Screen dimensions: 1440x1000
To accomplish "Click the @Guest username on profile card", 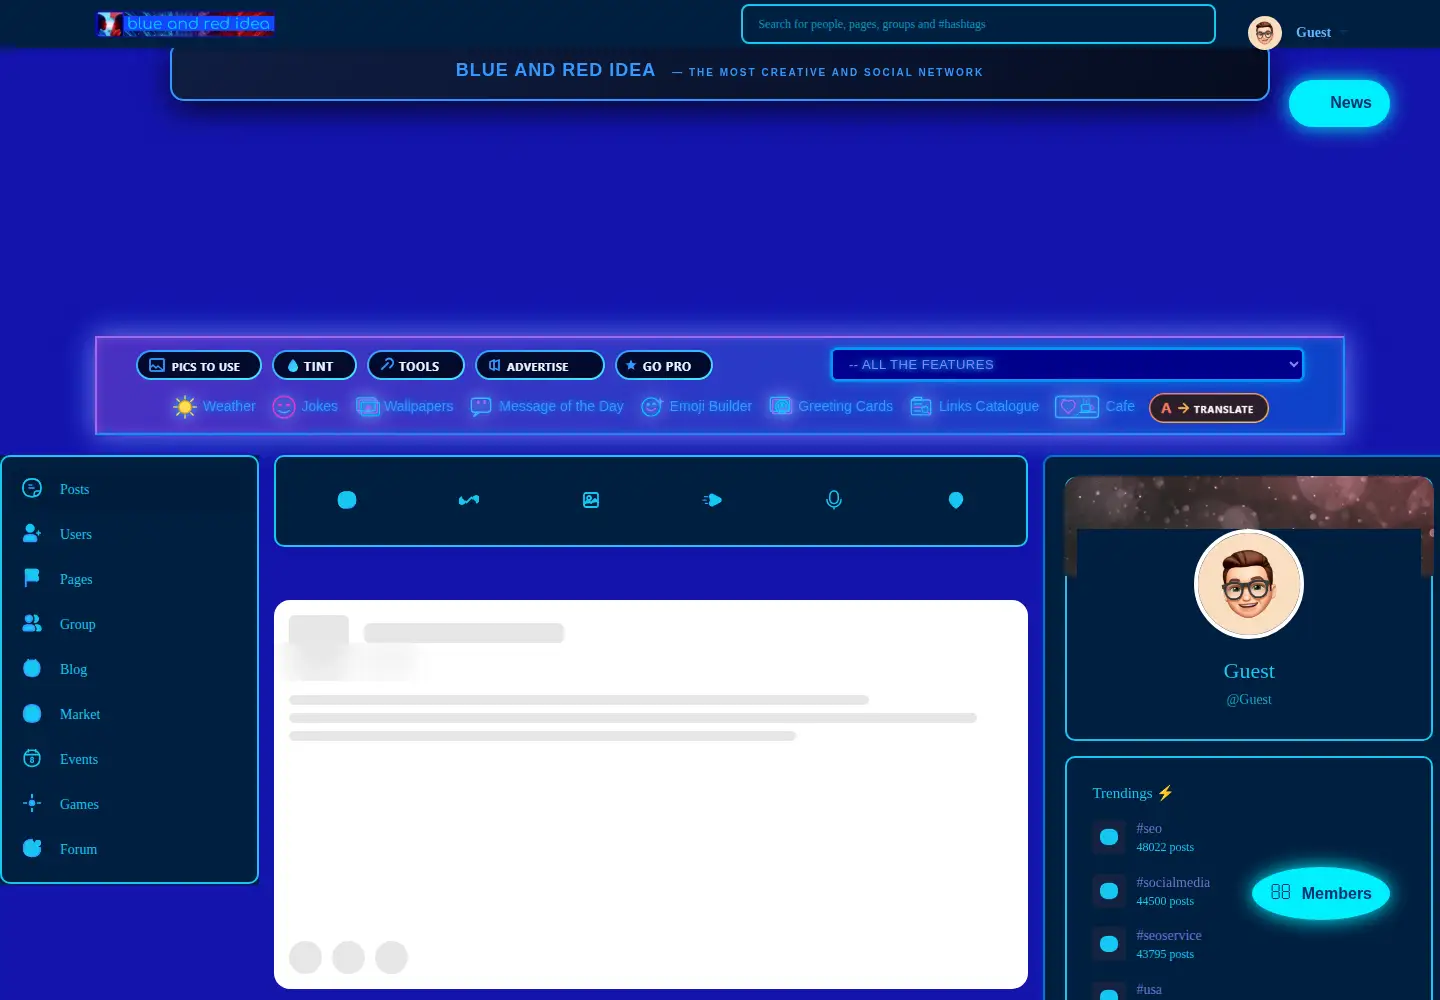I will pyautogui.click(x=1249, y=699).
